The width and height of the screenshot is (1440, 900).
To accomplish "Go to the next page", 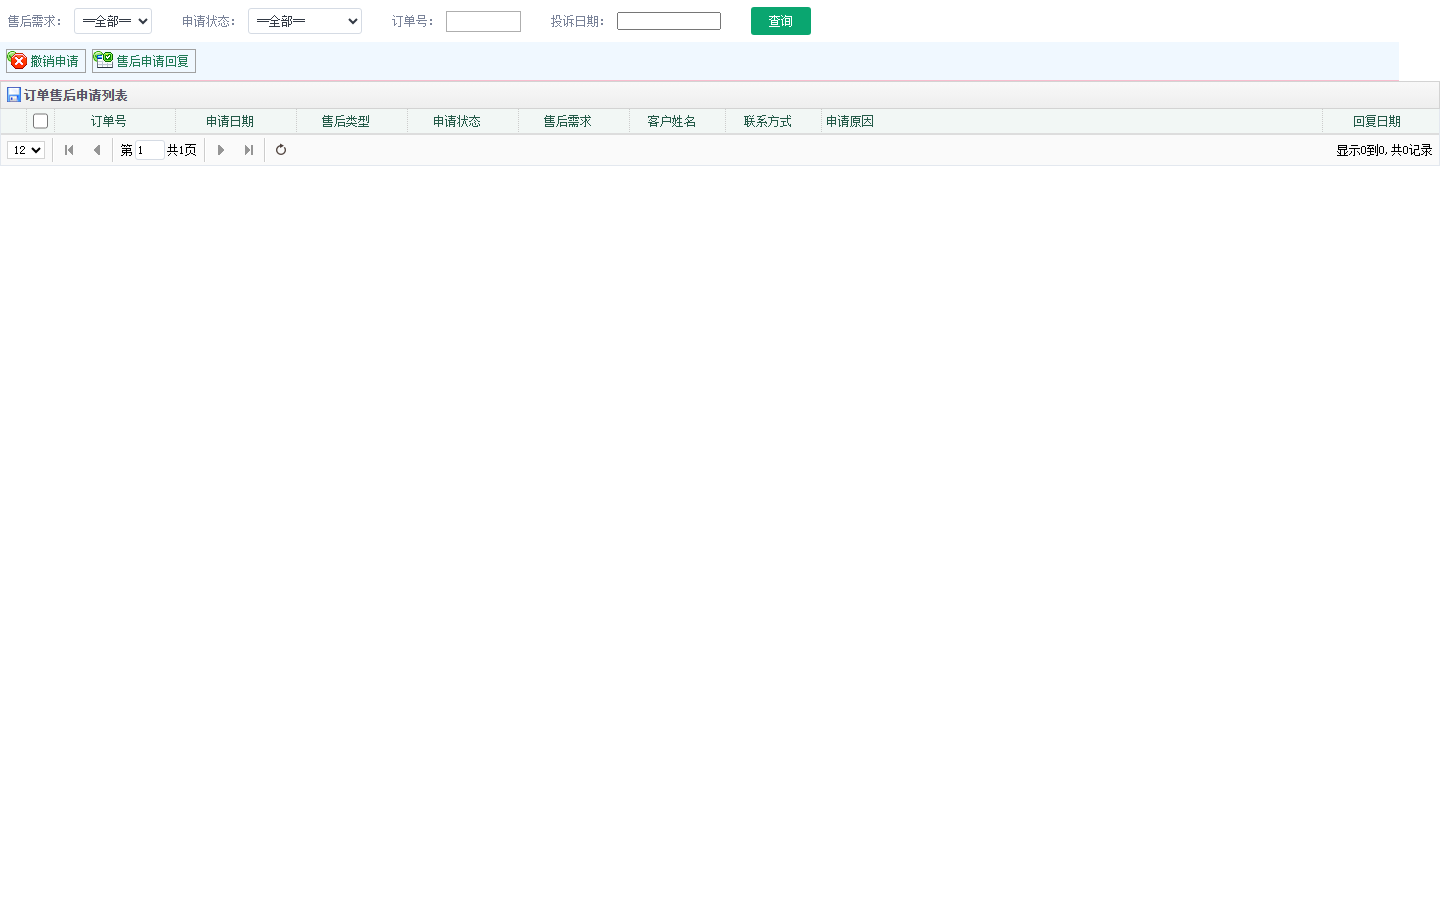I will pyautogui.click(x=221, y=150).
